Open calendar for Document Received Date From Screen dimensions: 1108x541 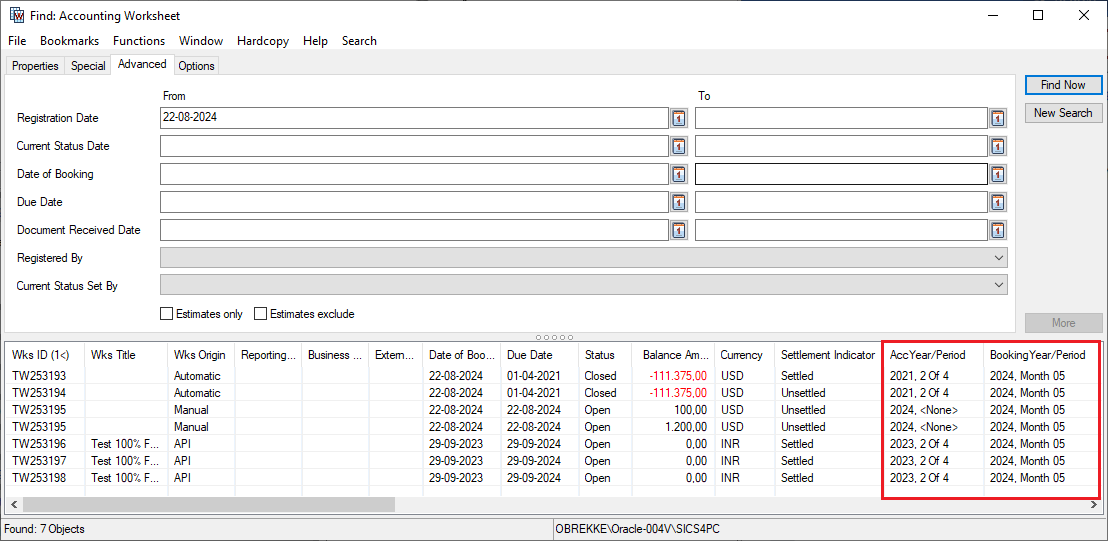678,230
